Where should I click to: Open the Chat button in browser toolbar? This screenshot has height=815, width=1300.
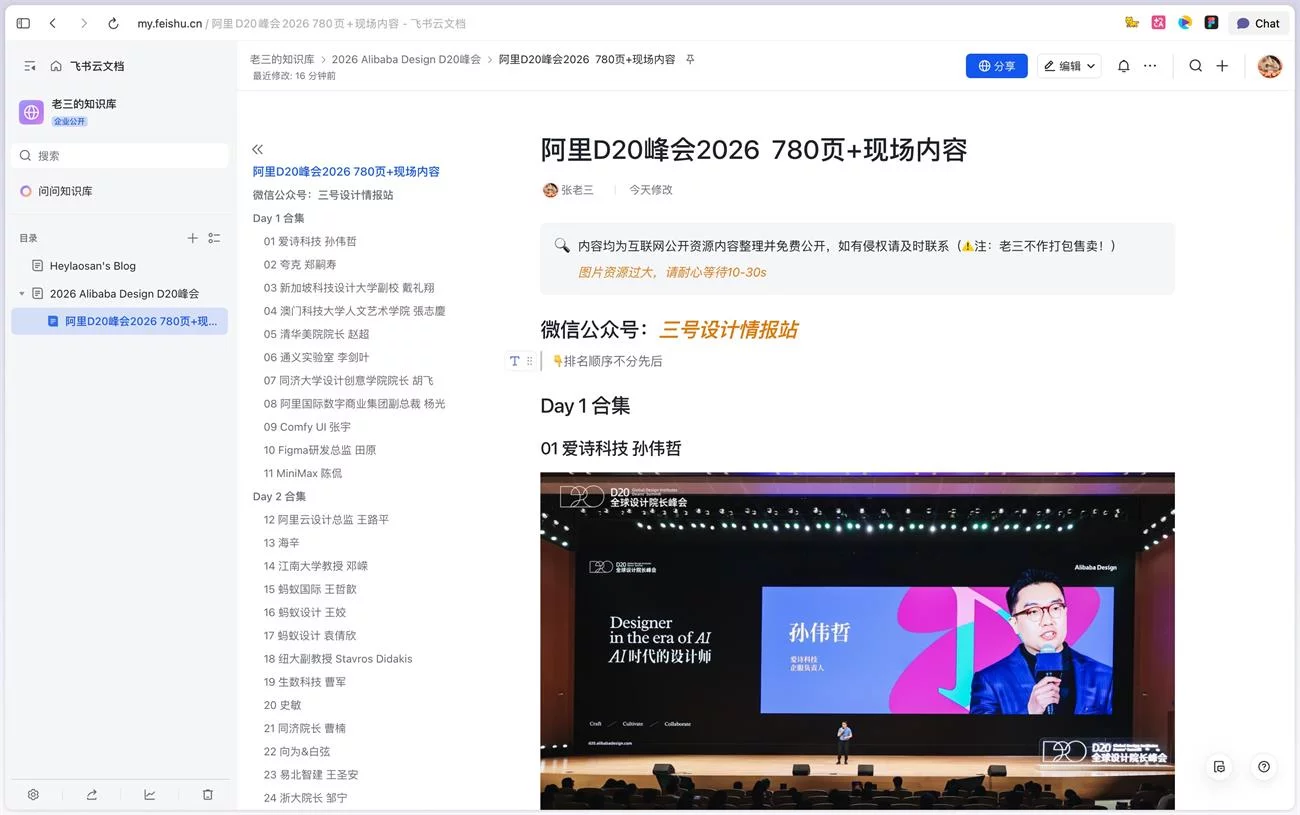click(x=1258, y=23)
